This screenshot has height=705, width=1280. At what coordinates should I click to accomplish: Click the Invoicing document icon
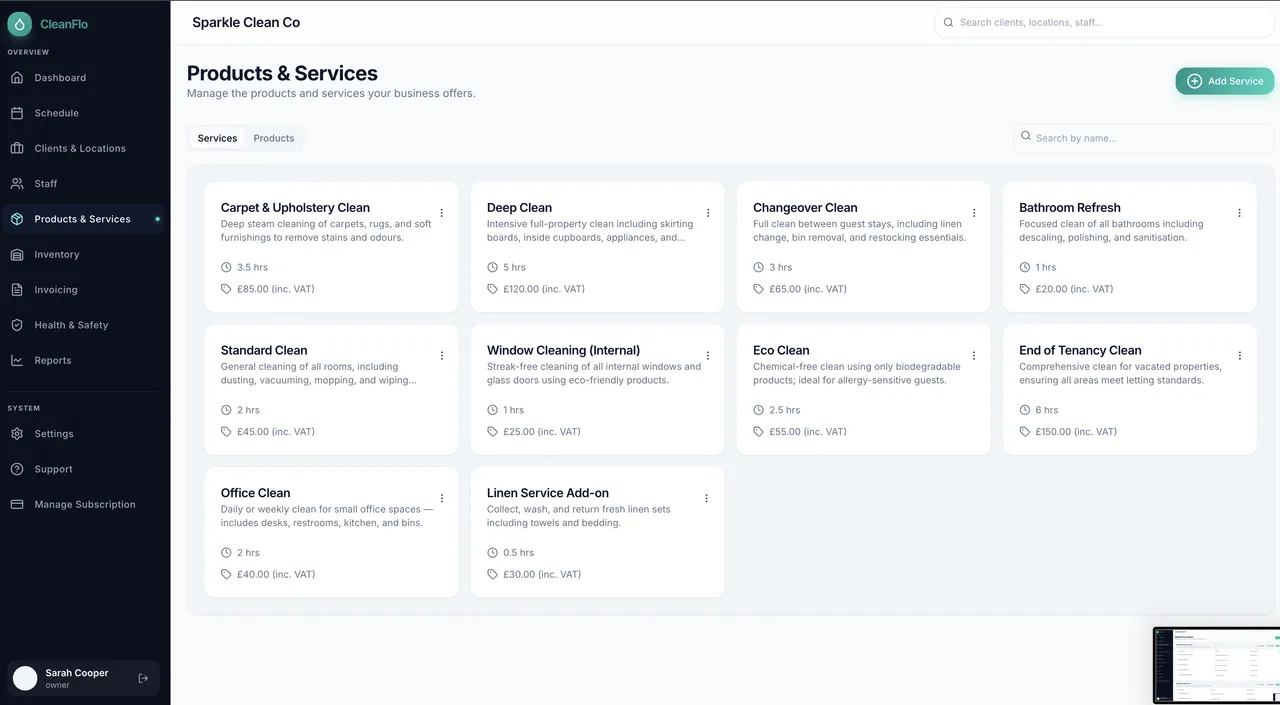tap(17, 290)
